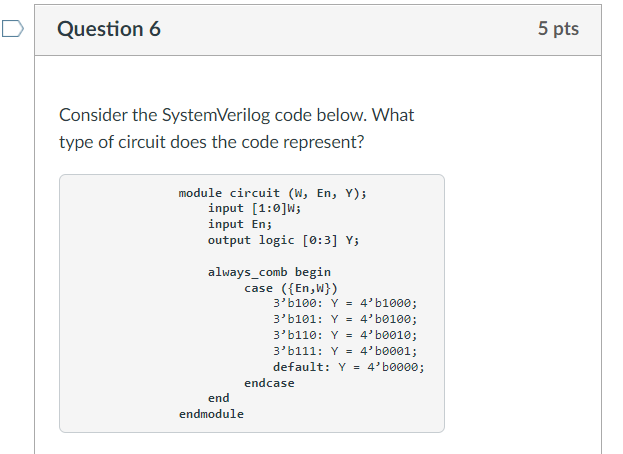Click the 'end' keyword line
The image size is (623, 454).
(x=219, y=398)
